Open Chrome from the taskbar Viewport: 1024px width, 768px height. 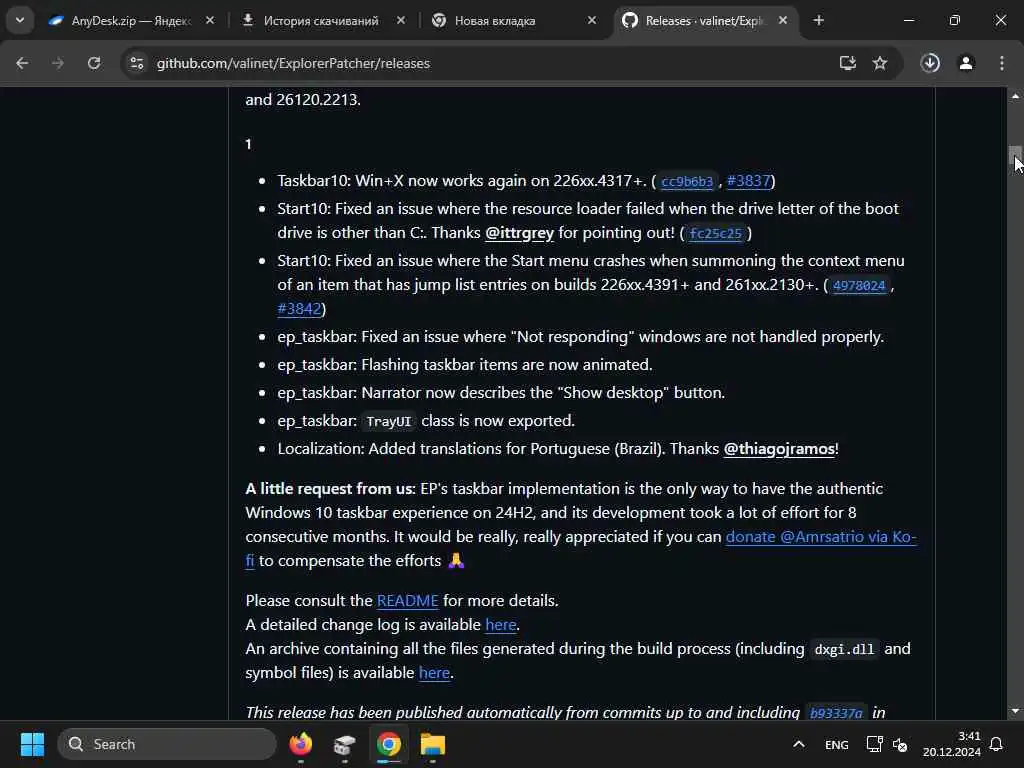pyautogui.click(x=389, y=744)
